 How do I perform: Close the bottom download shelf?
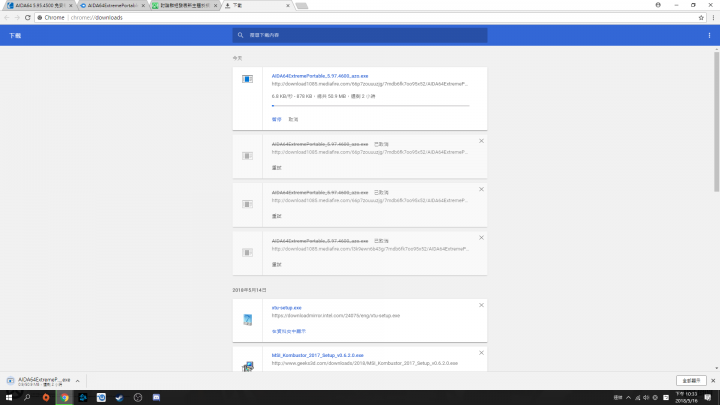[713, 381]
